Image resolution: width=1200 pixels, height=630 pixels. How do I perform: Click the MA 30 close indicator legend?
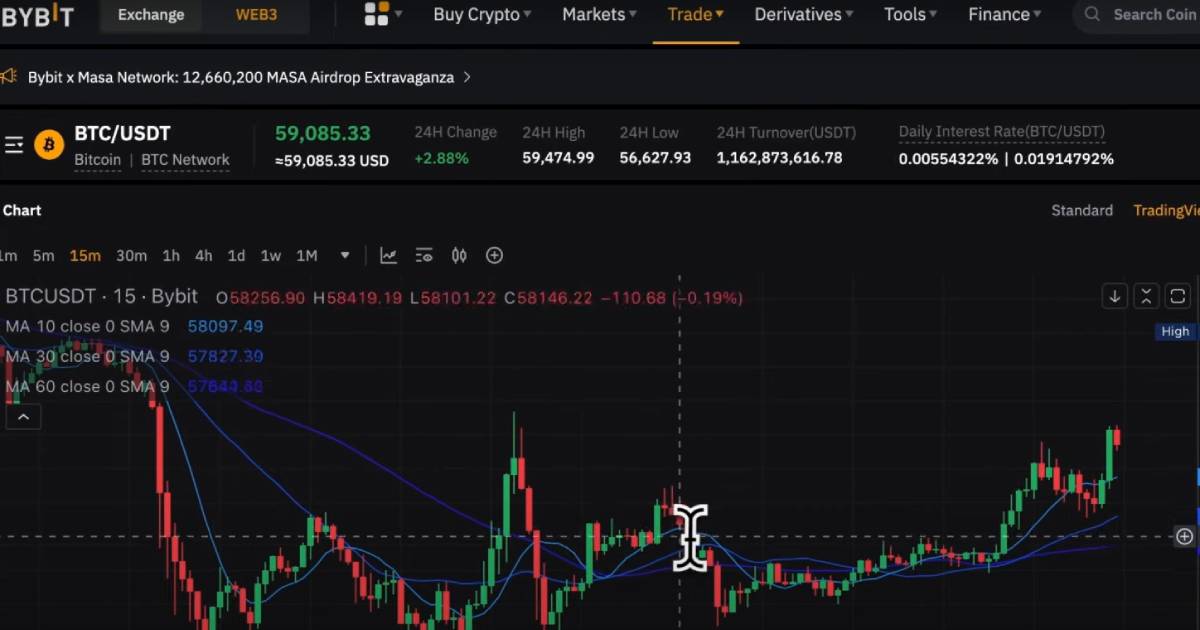[87, 356]
